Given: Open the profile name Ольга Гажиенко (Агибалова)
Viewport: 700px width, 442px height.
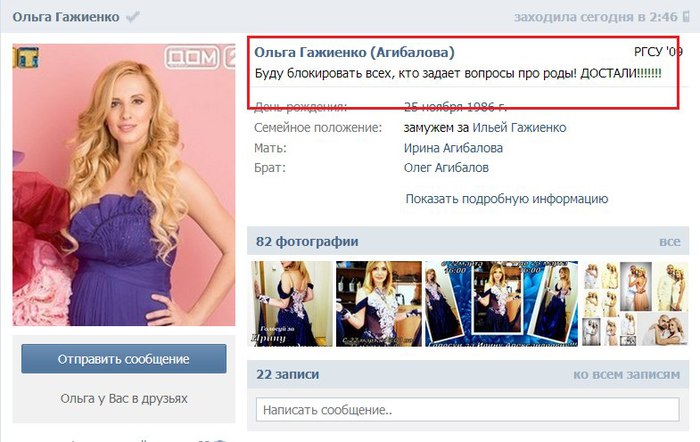Looking at the screenshot, I should [354, 52].
